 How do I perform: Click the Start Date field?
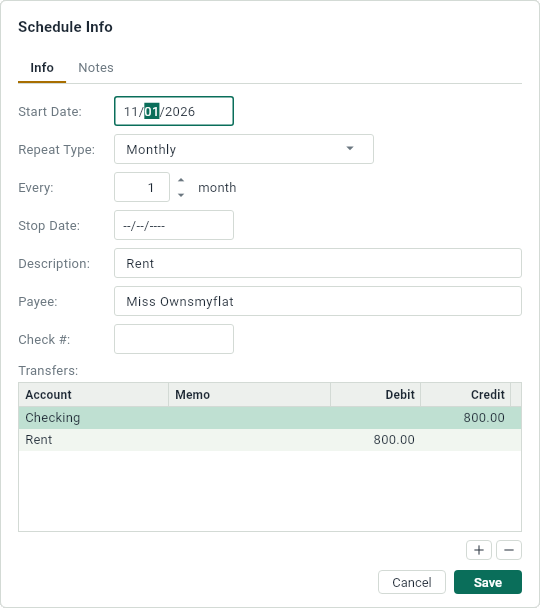[174, 111]
